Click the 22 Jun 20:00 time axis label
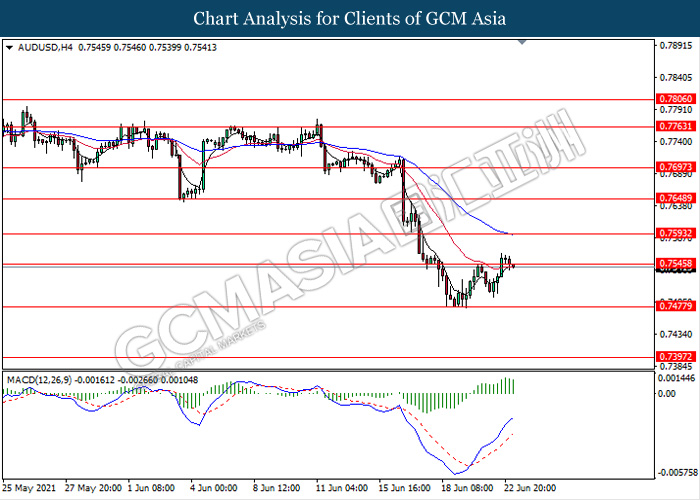 [530, 488]
